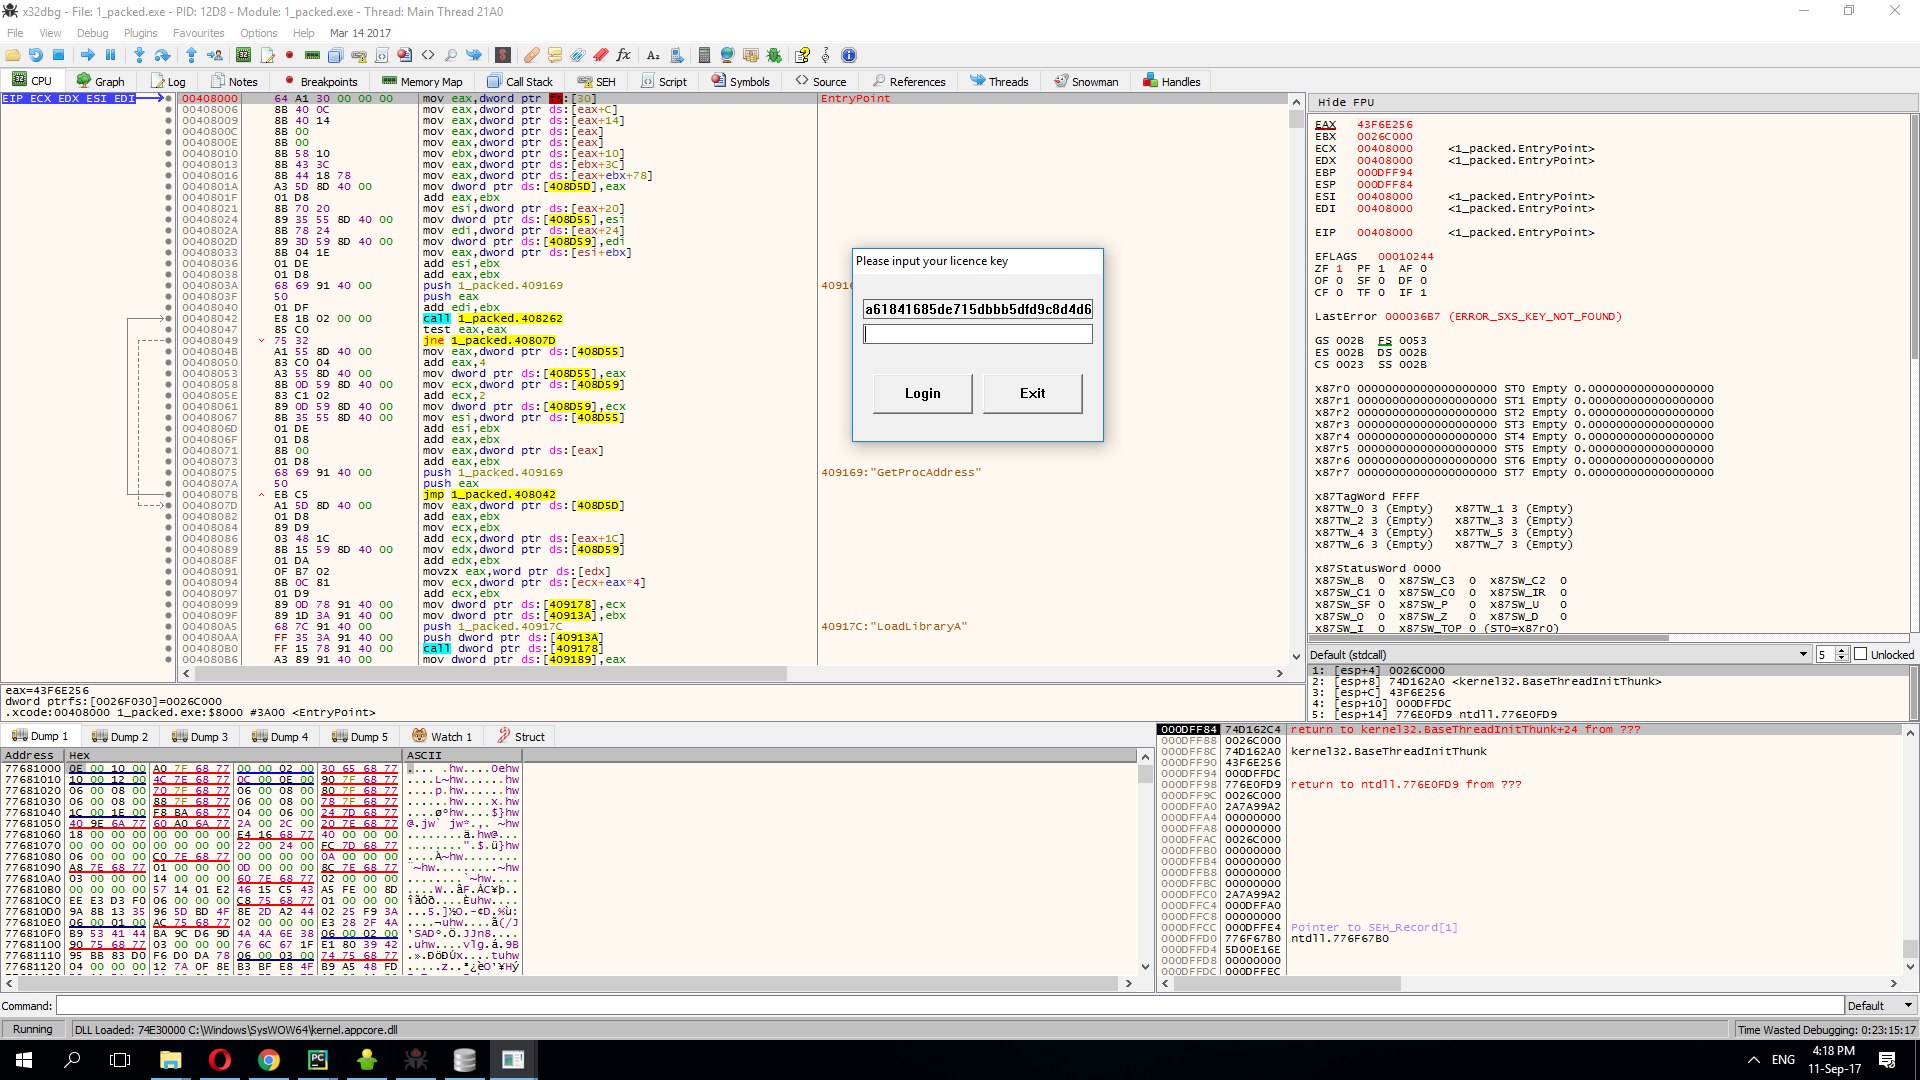Click the blue About info icon

(849, 55)
